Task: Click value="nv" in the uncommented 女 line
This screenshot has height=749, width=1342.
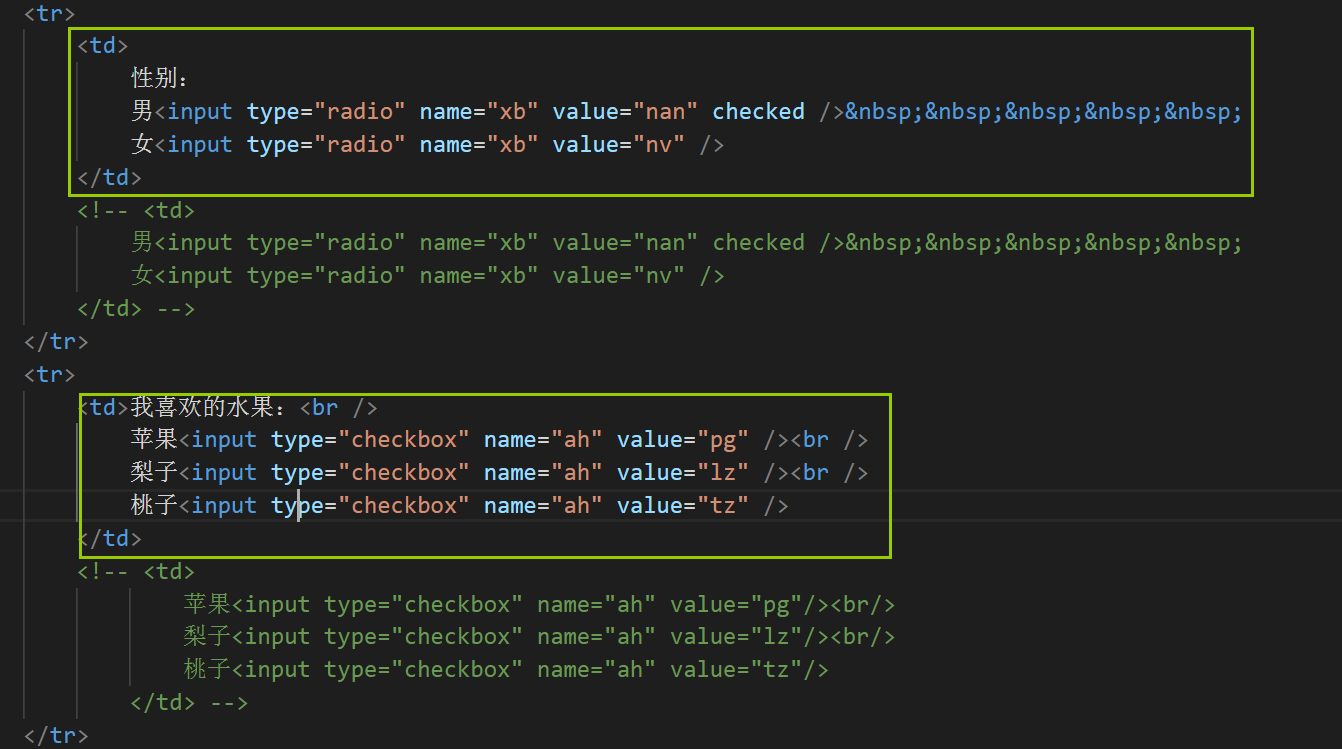Action: 618,144
